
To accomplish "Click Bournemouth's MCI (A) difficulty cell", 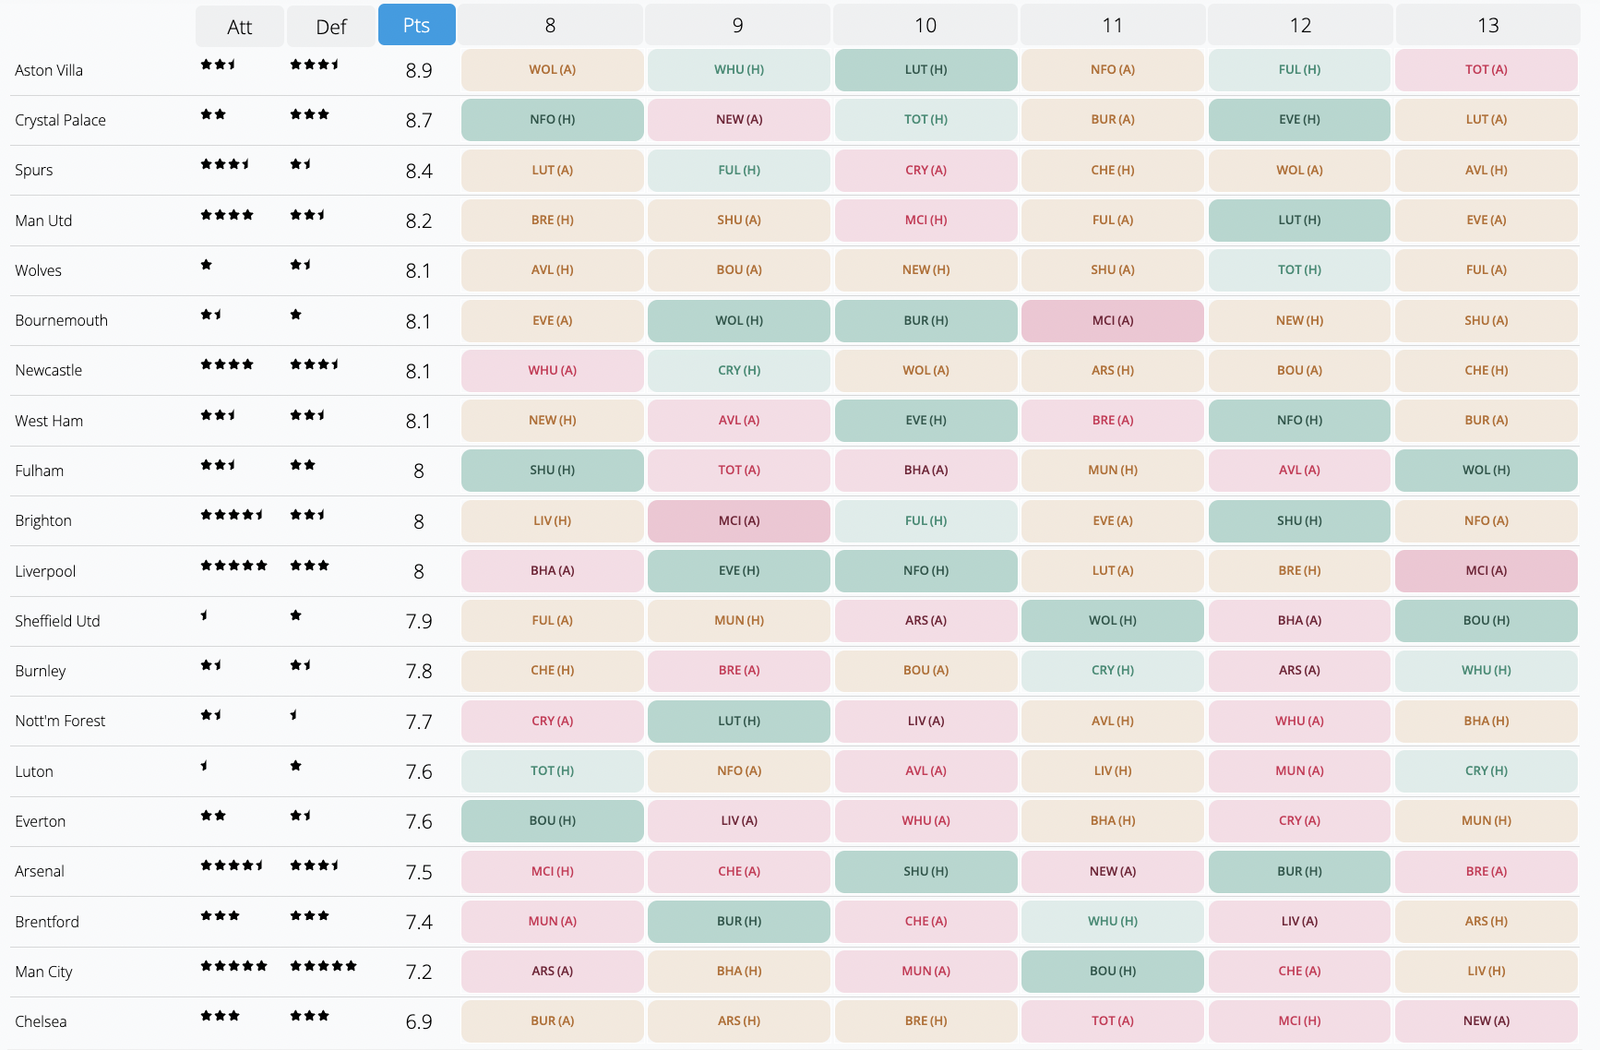I will [1112, 320].
